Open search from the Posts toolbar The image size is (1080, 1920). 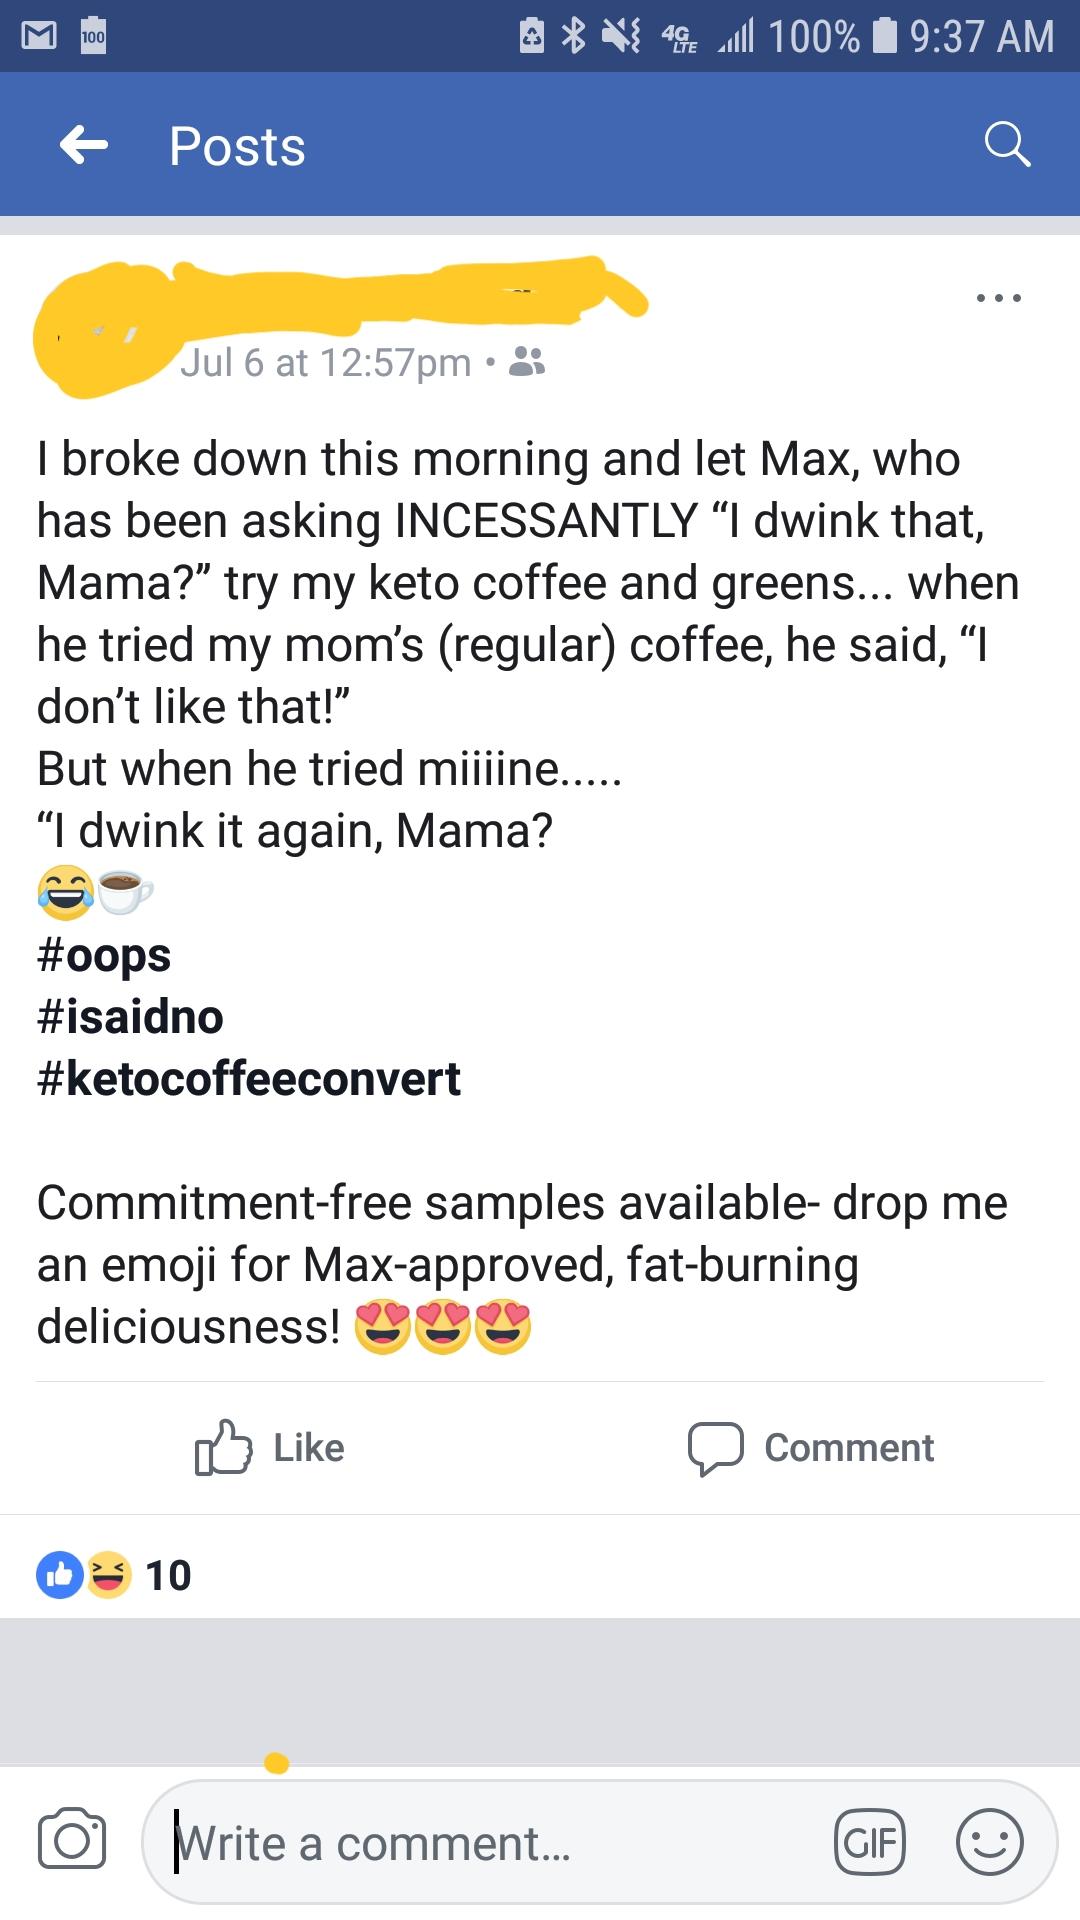tap(1010, 146)
